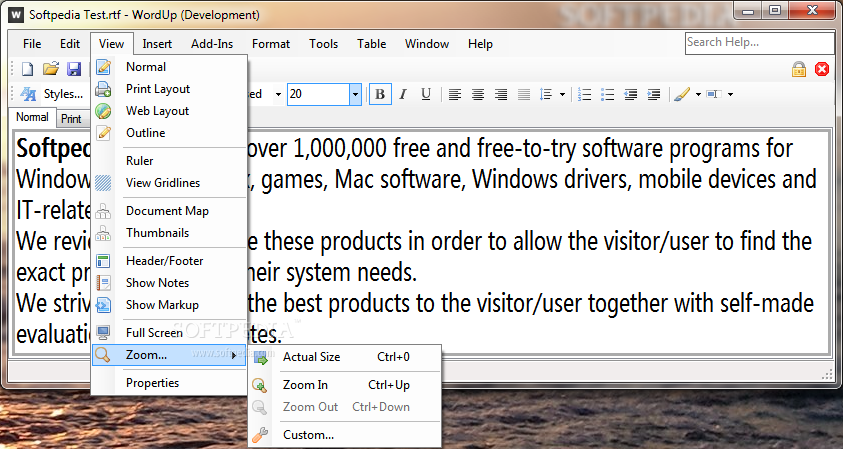
Task: Toggle Show Notes
Action: click(x=169, y=283)
